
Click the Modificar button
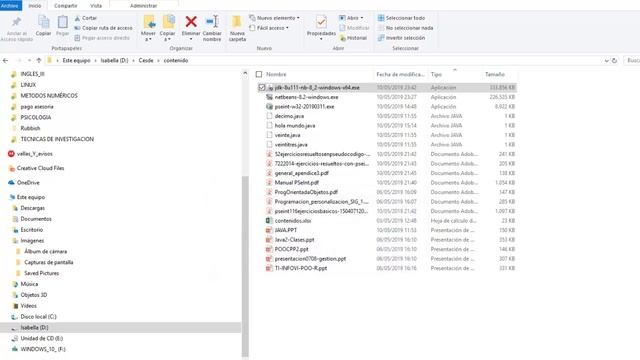pyautogui.click(x=354, y=28)
